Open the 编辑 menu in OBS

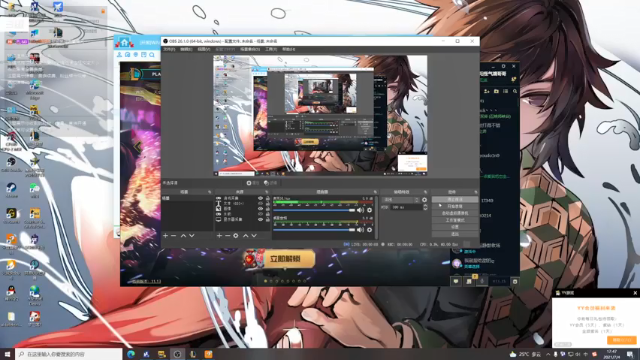pos(186,49)
